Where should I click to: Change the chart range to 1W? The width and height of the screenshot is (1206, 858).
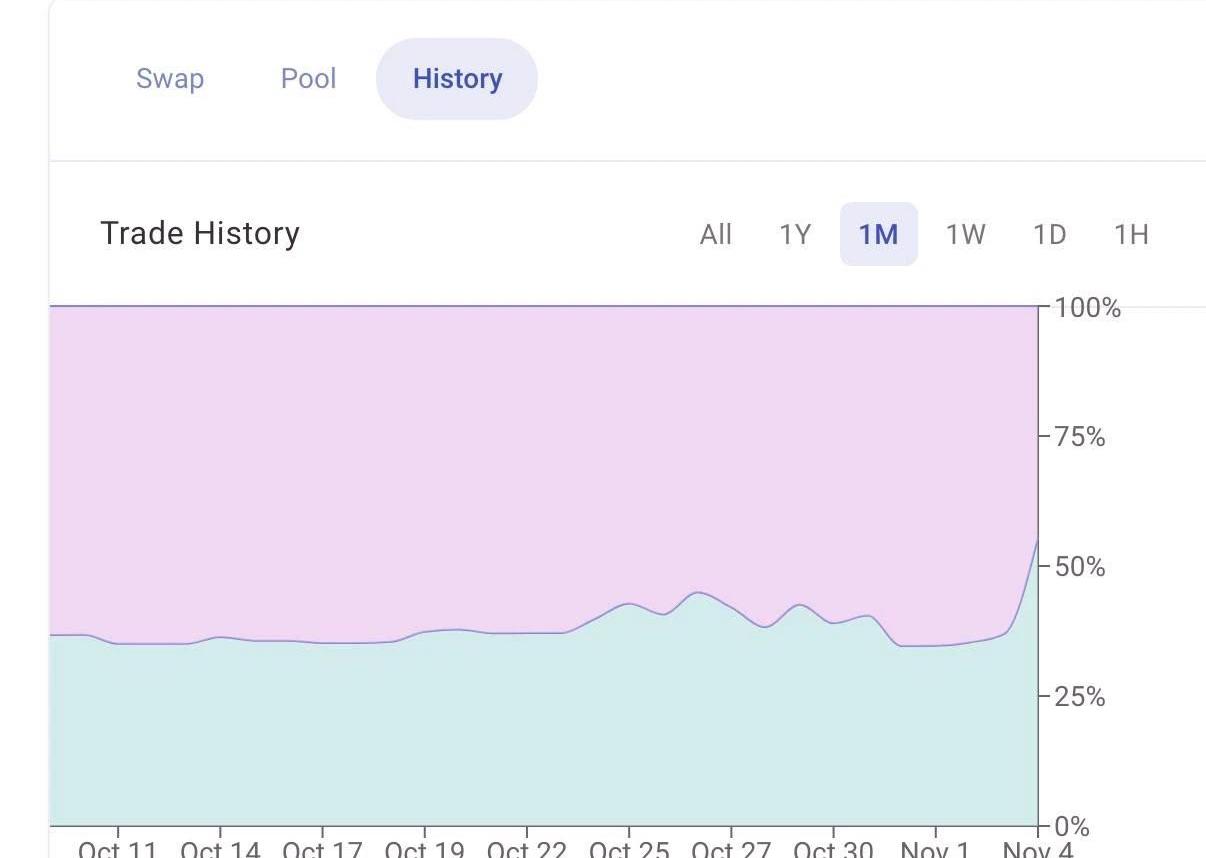(x=965, y=234)
